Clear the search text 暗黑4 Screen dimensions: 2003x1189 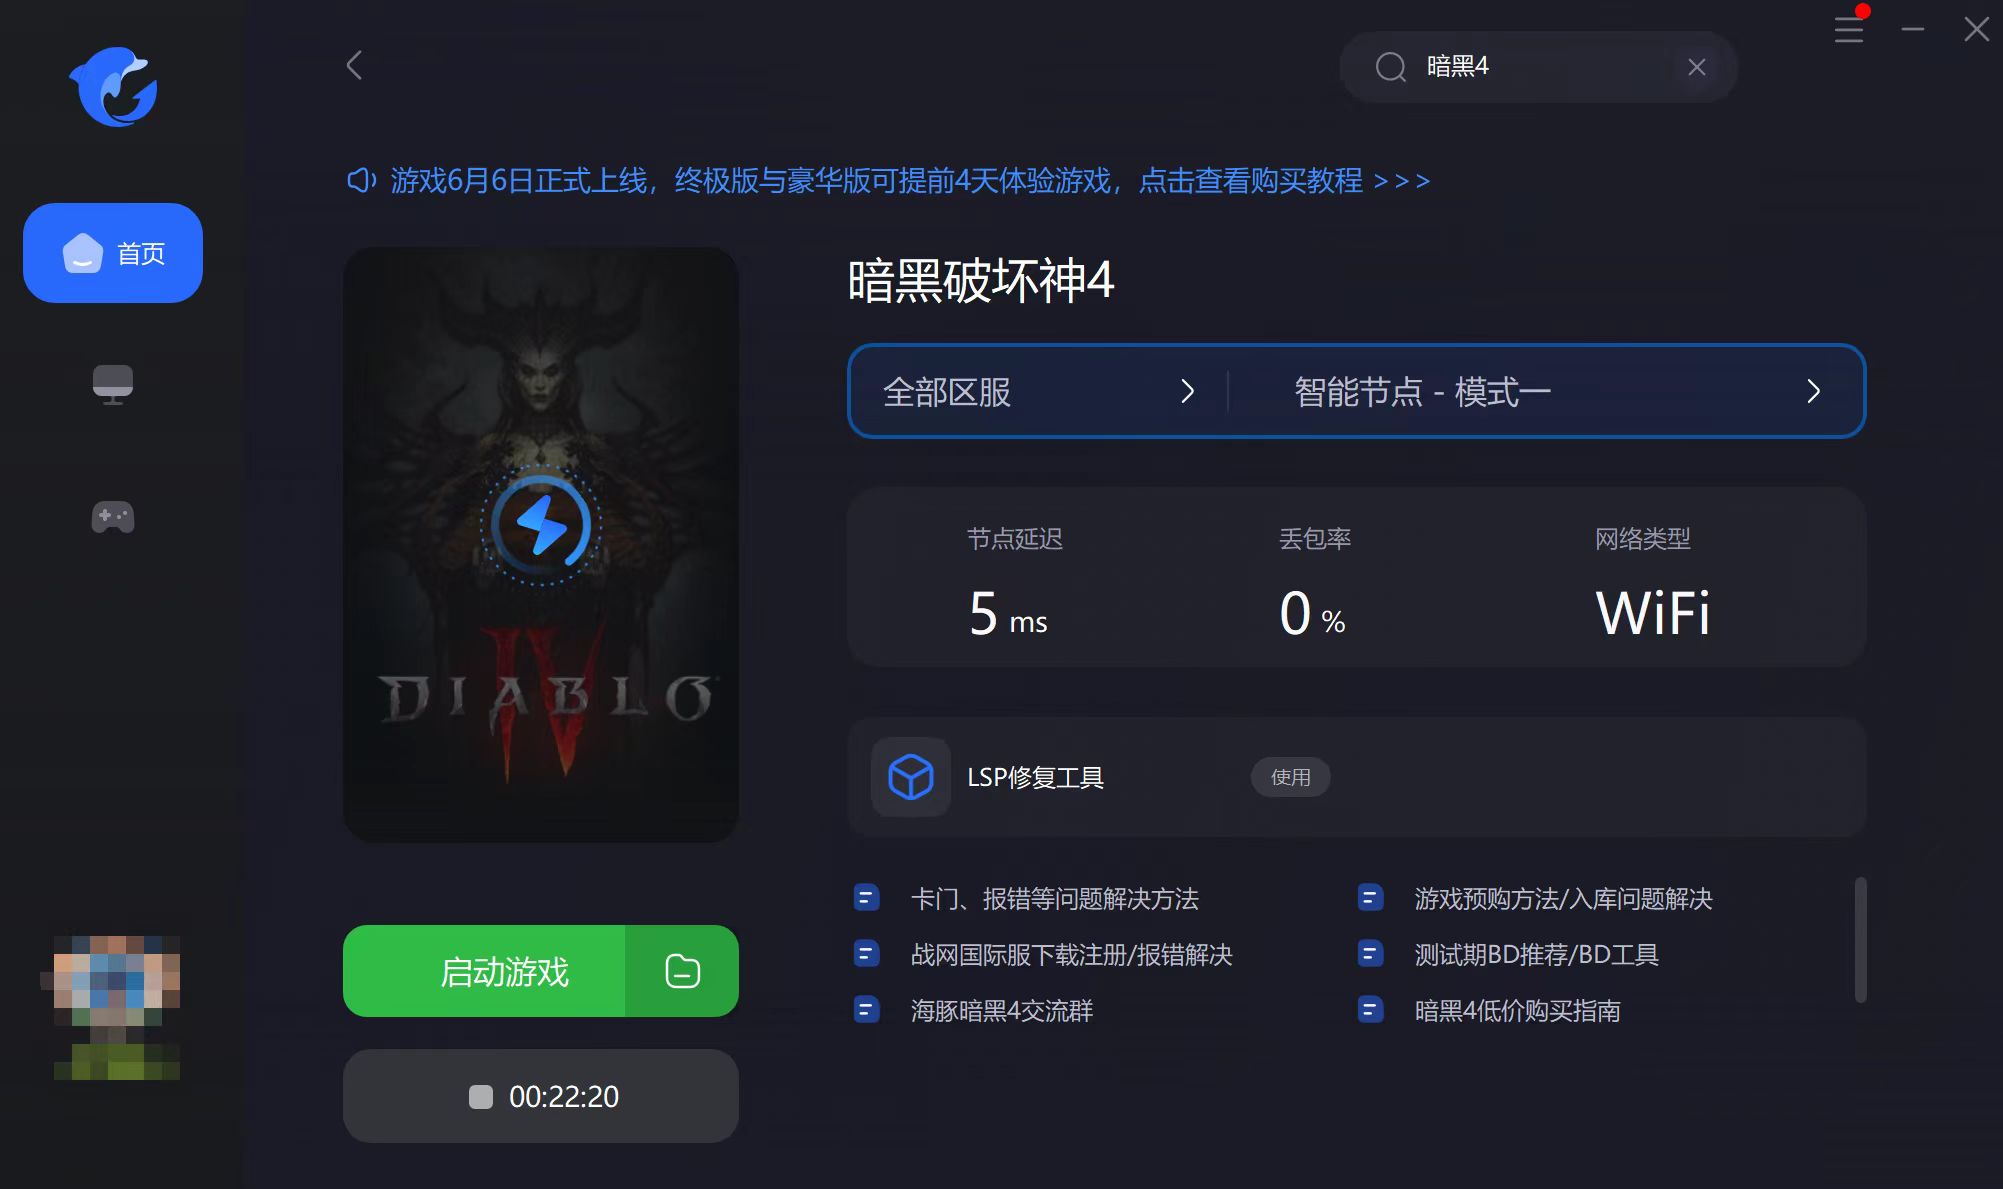pos(1696,67)
